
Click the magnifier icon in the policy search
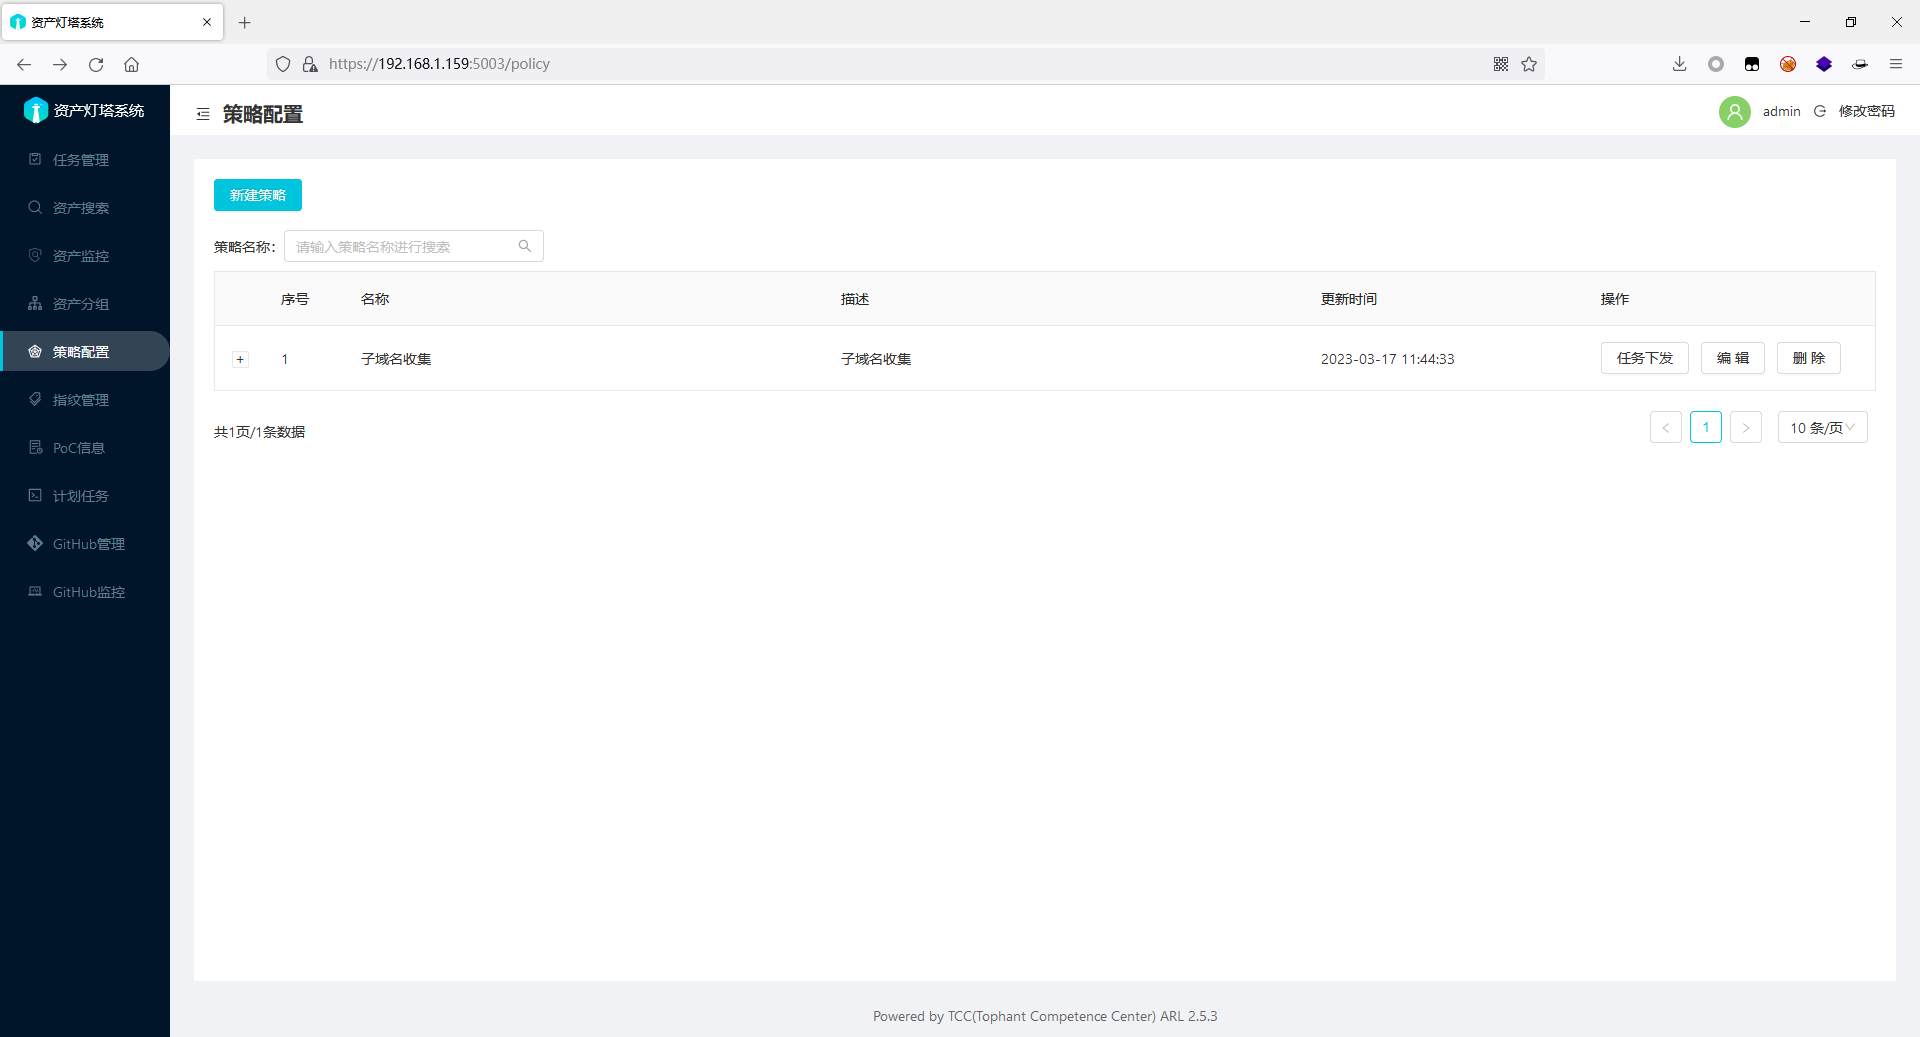(x=525, y=246)
